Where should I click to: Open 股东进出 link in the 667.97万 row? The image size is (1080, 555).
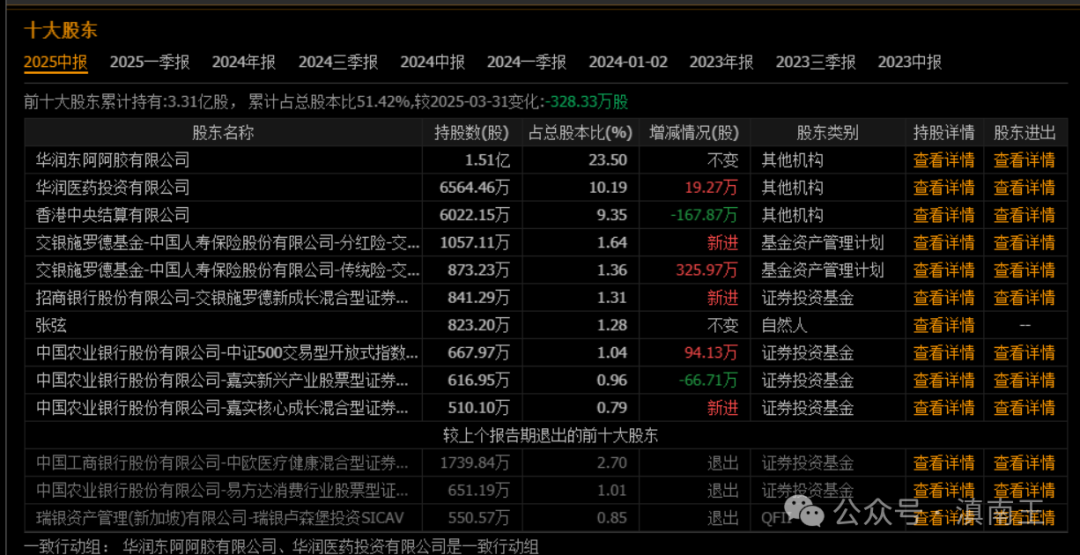(1024, 353)
